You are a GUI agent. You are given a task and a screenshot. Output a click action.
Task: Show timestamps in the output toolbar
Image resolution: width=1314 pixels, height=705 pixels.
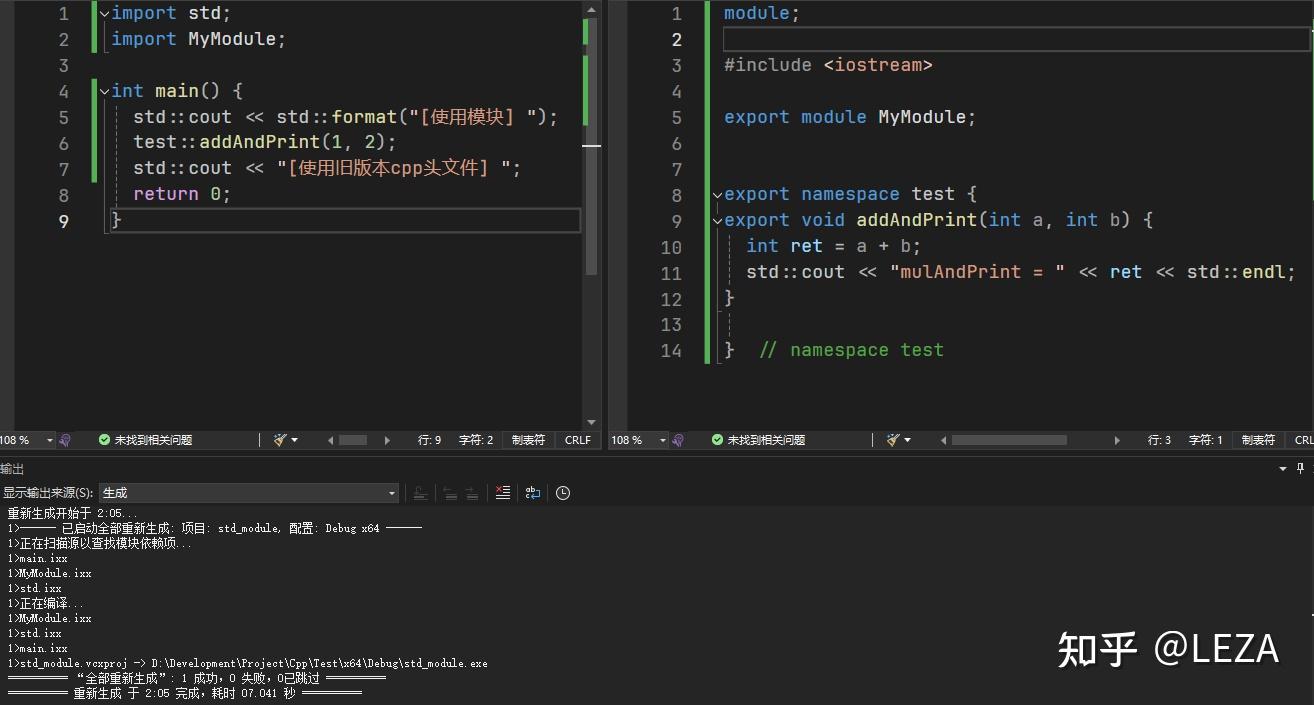click(x=562, y=492)
